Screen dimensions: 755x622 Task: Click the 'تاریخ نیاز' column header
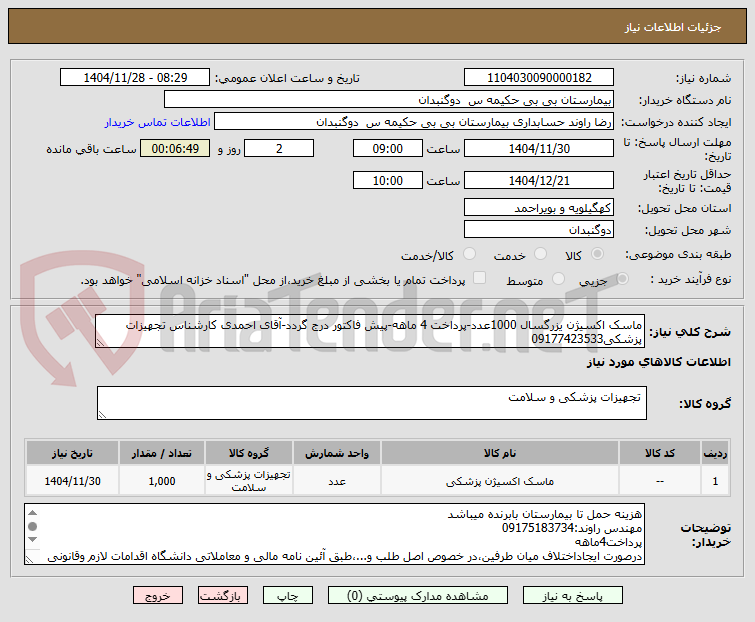point(72,453)
